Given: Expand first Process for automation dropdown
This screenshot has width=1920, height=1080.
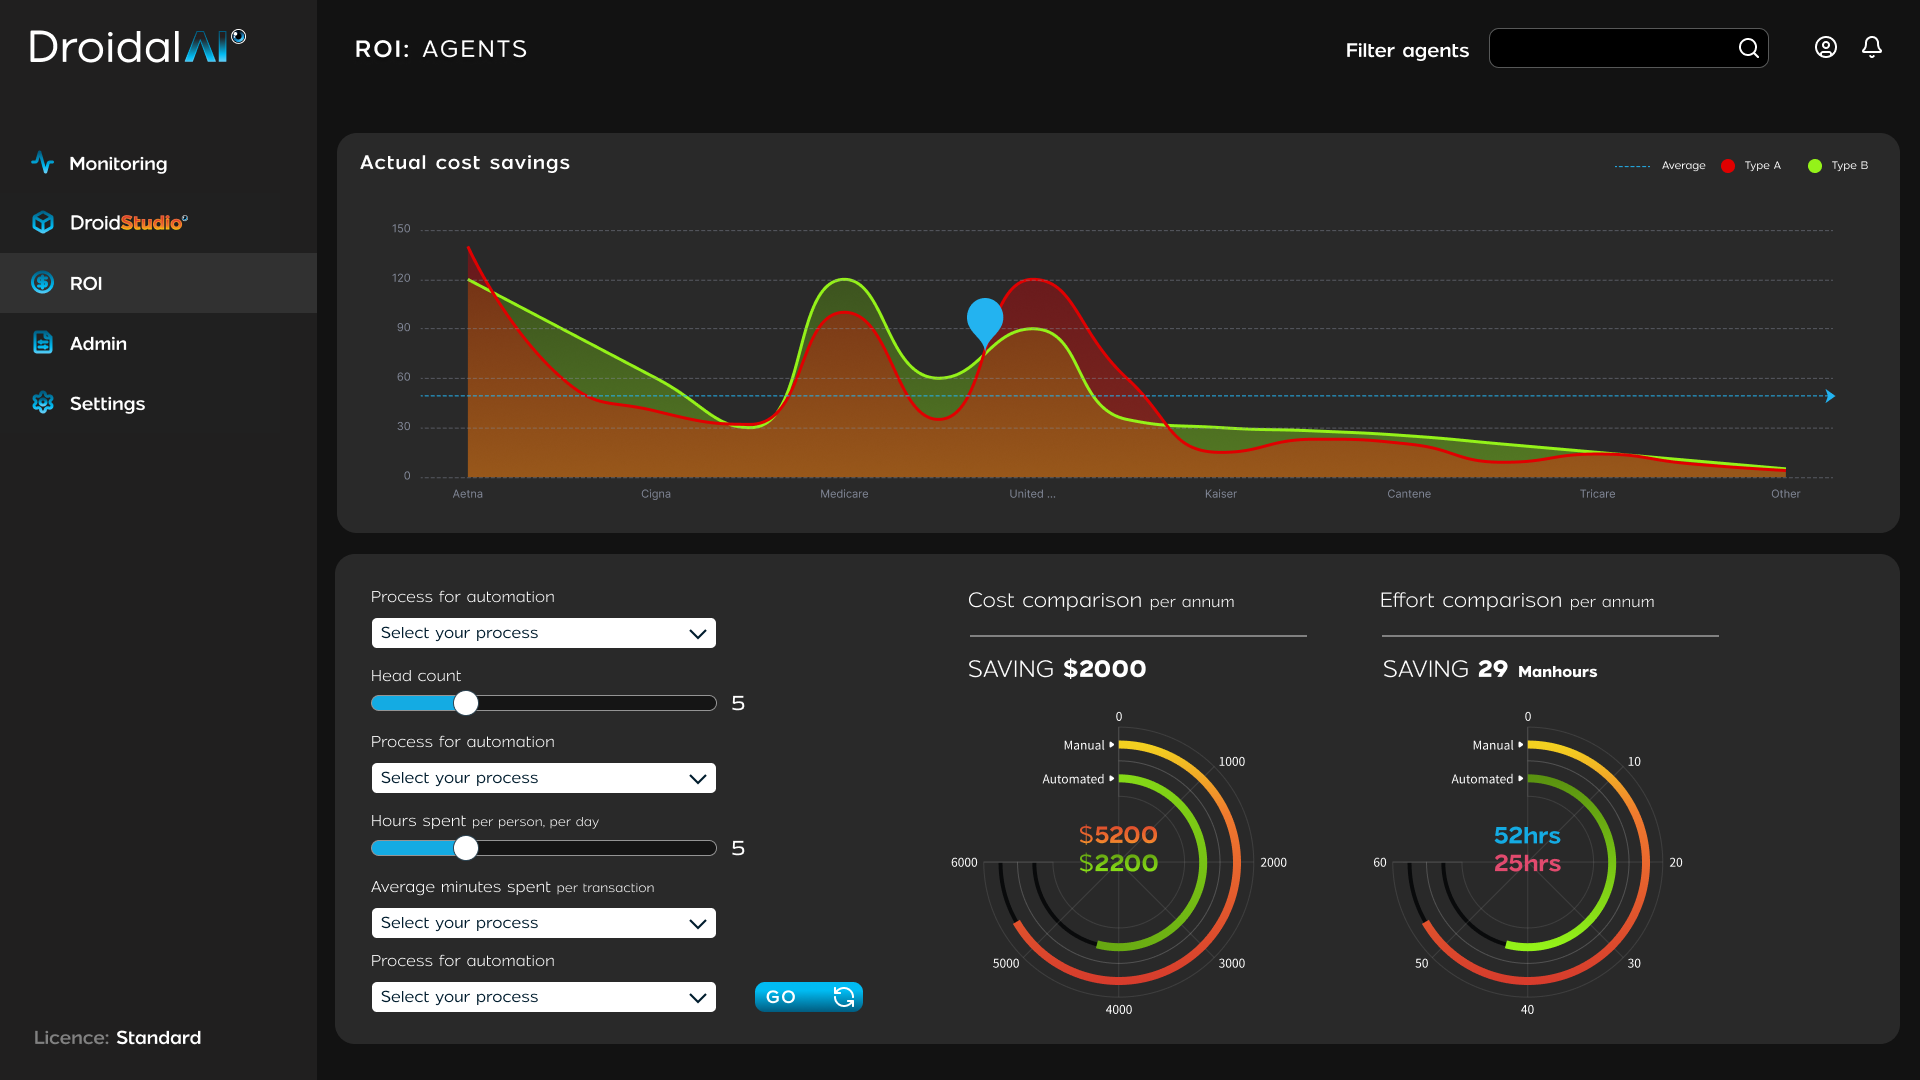Looking at the screenshot, I should coord(543,633).
